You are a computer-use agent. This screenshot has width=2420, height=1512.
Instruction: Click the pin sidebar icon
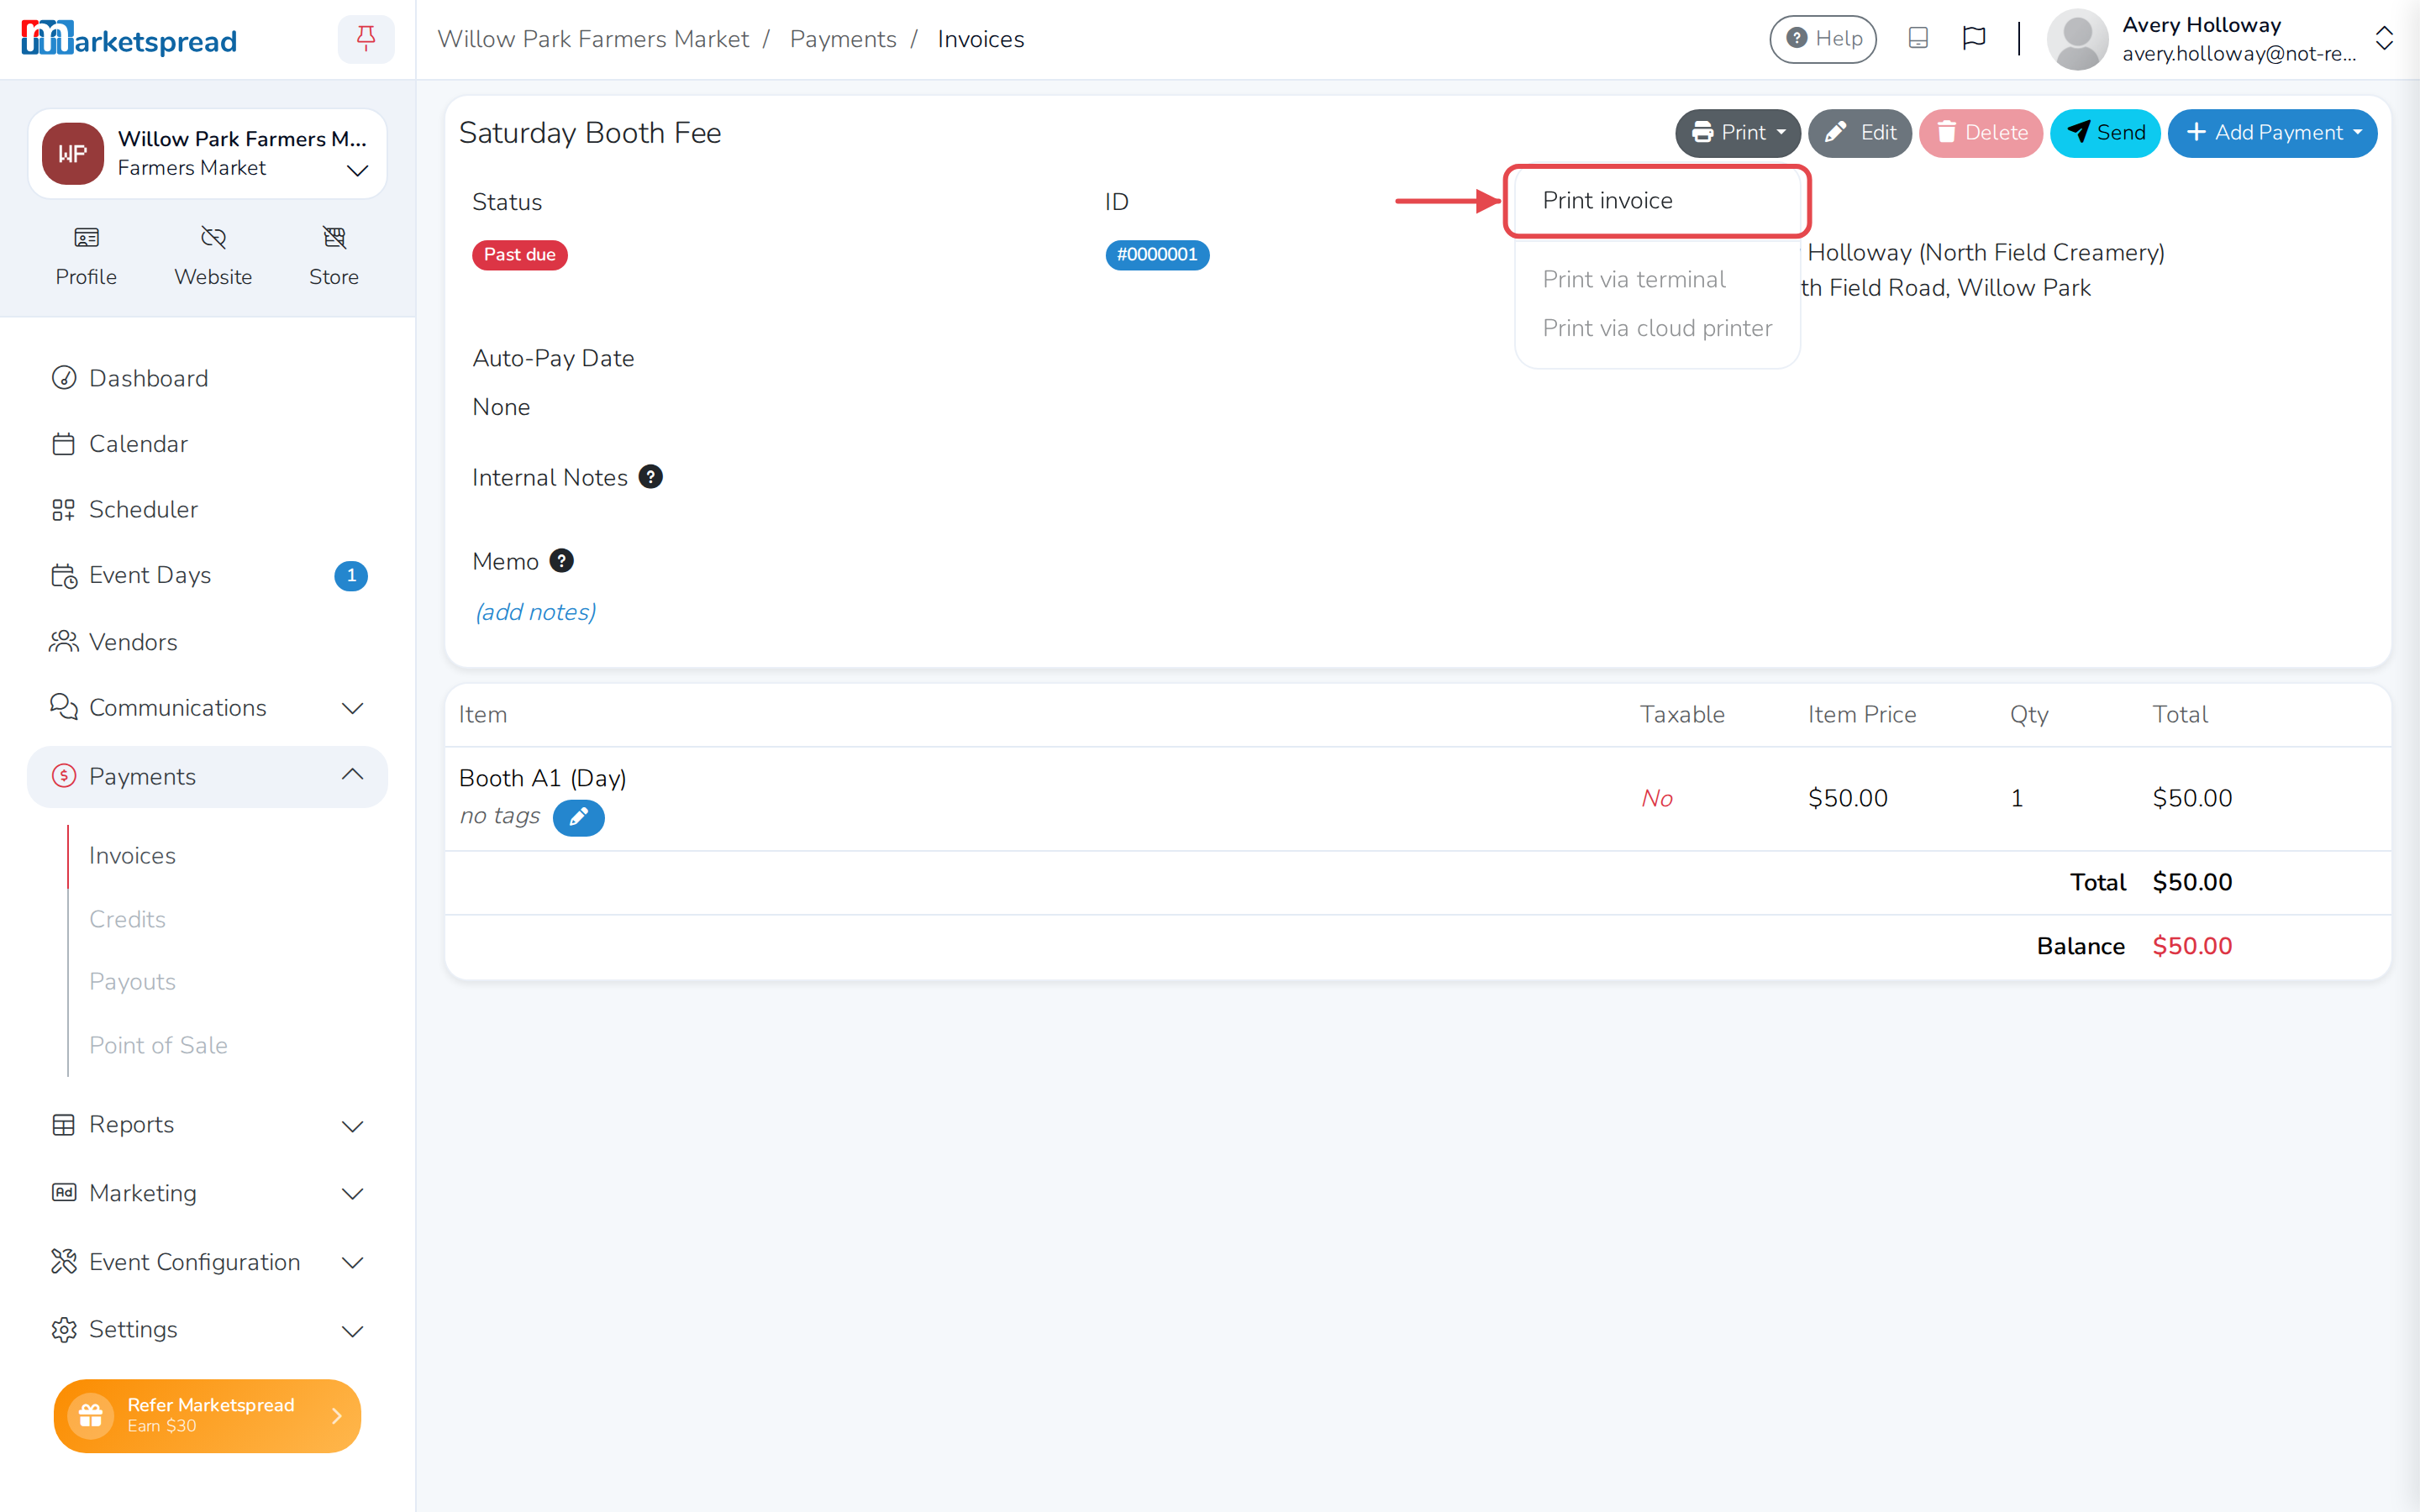[x=366, y=39]
